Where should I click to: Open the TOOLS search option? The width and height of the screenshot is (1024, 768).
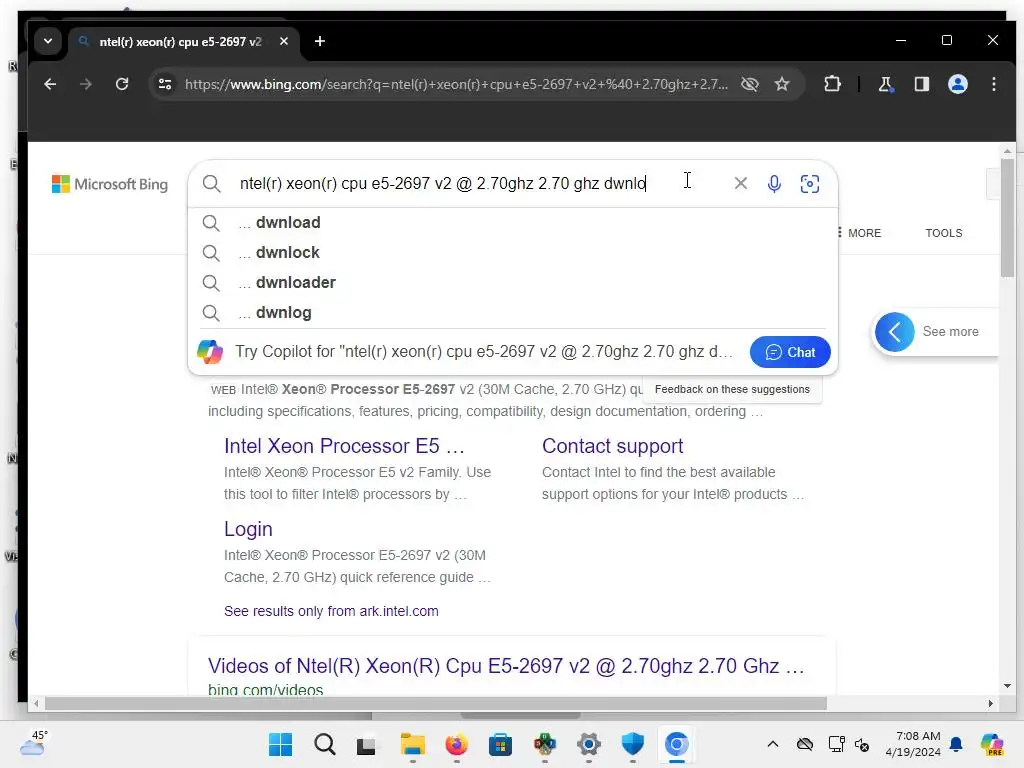click(943, 233)
